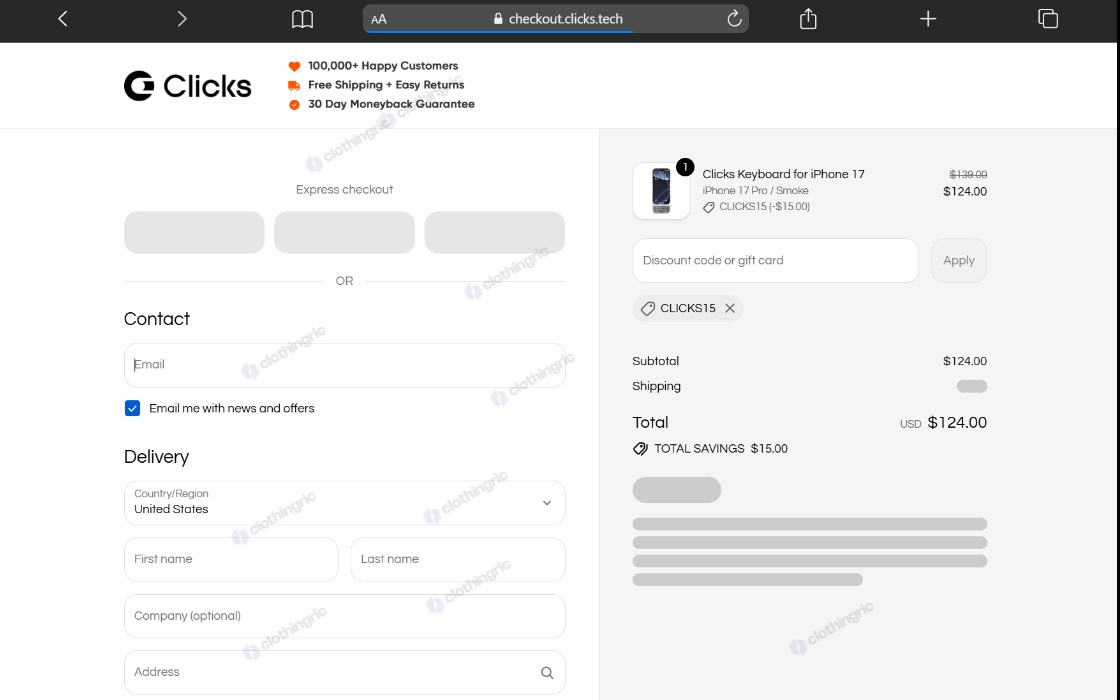Click the Shipping label
Screen dimensions: 1120x700
click(656, 386)
